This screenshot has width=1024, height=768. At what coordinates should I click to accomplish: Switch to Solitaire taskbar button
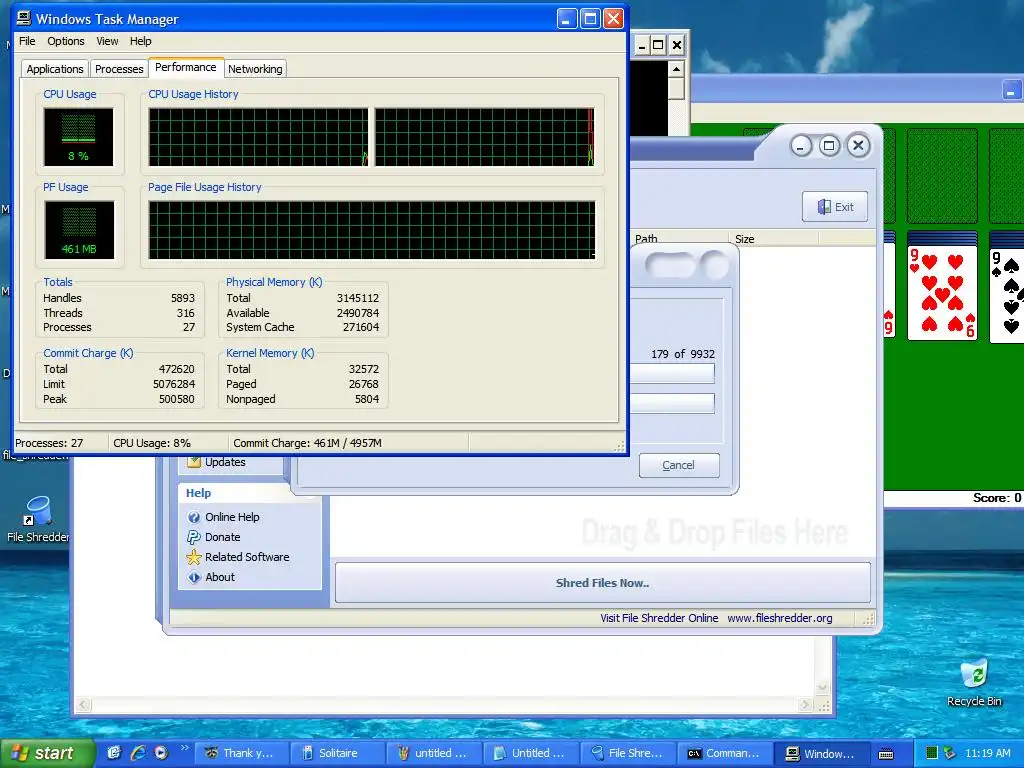tap(336, 753)
